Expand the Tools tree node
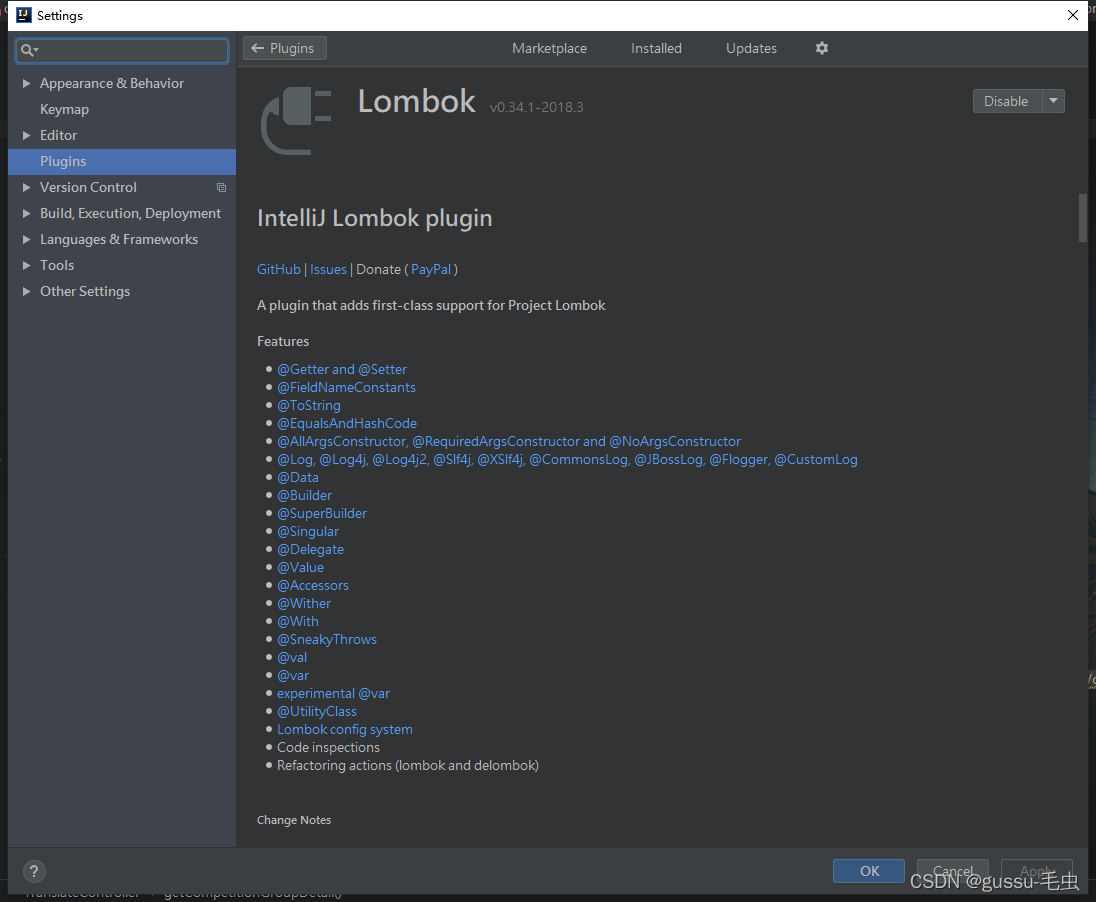Image resolution: width=1096 pixels, height=902 pixels. (27, 265)
